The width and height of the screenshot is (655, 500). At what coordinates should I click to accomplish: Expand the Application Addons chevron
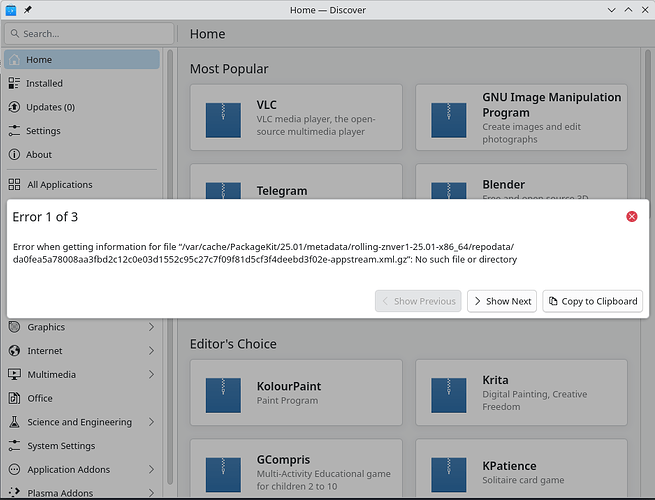click(151, 470)
